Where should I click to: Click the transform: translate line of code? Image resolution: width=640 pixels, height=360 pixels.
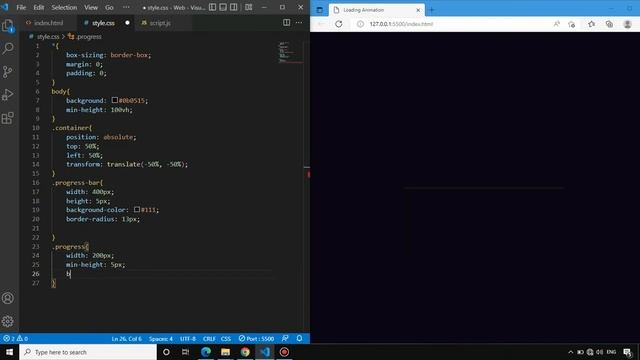[x=127, y=164]
